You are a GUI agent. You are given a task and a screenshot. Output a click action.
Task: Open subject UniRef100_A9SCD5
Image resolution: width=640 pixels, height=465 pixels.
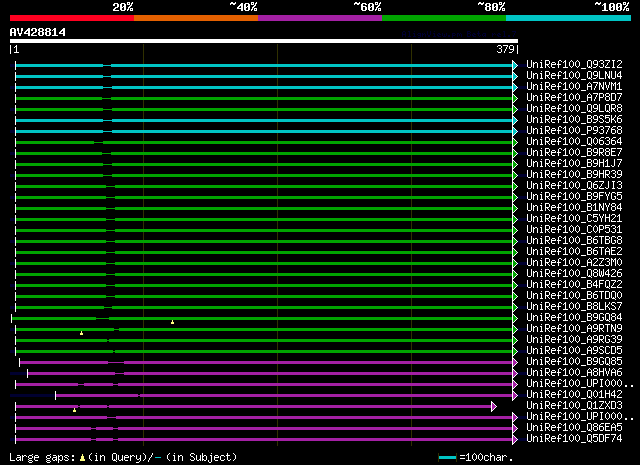574,351
